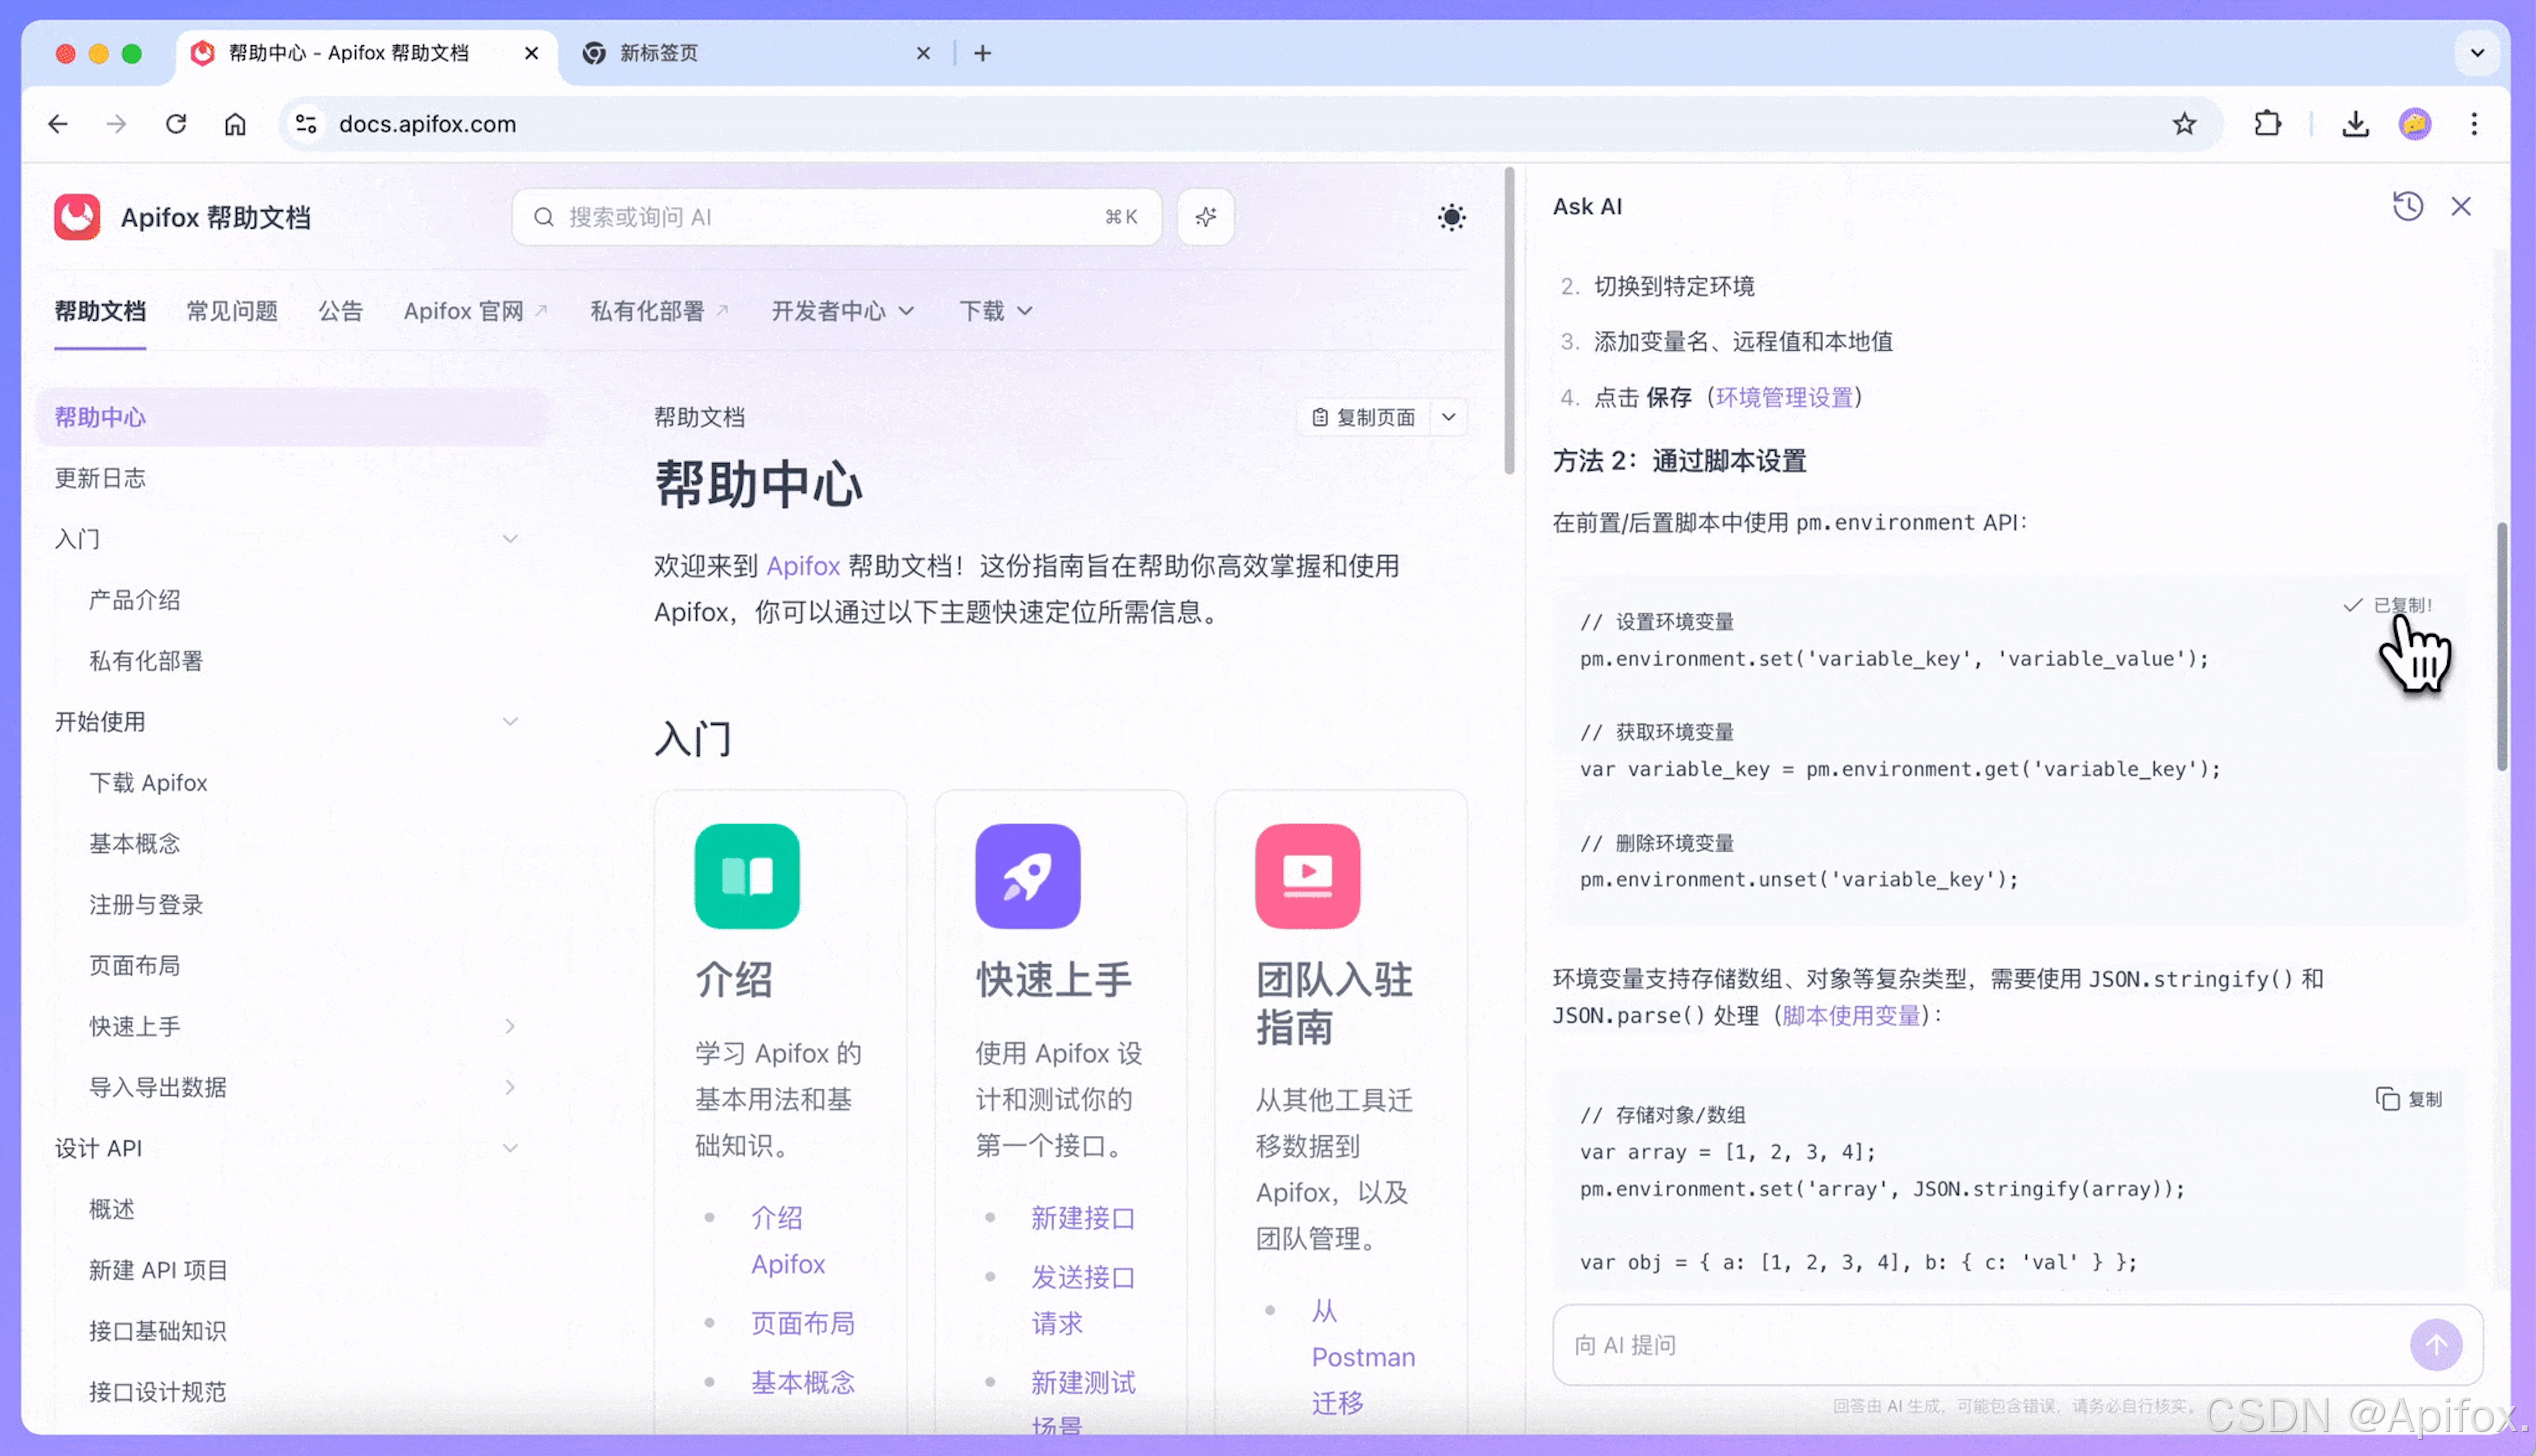Screen dimensions: 2536x1456
Task: Bookmark this page with the star
Action: (2184, 124)
